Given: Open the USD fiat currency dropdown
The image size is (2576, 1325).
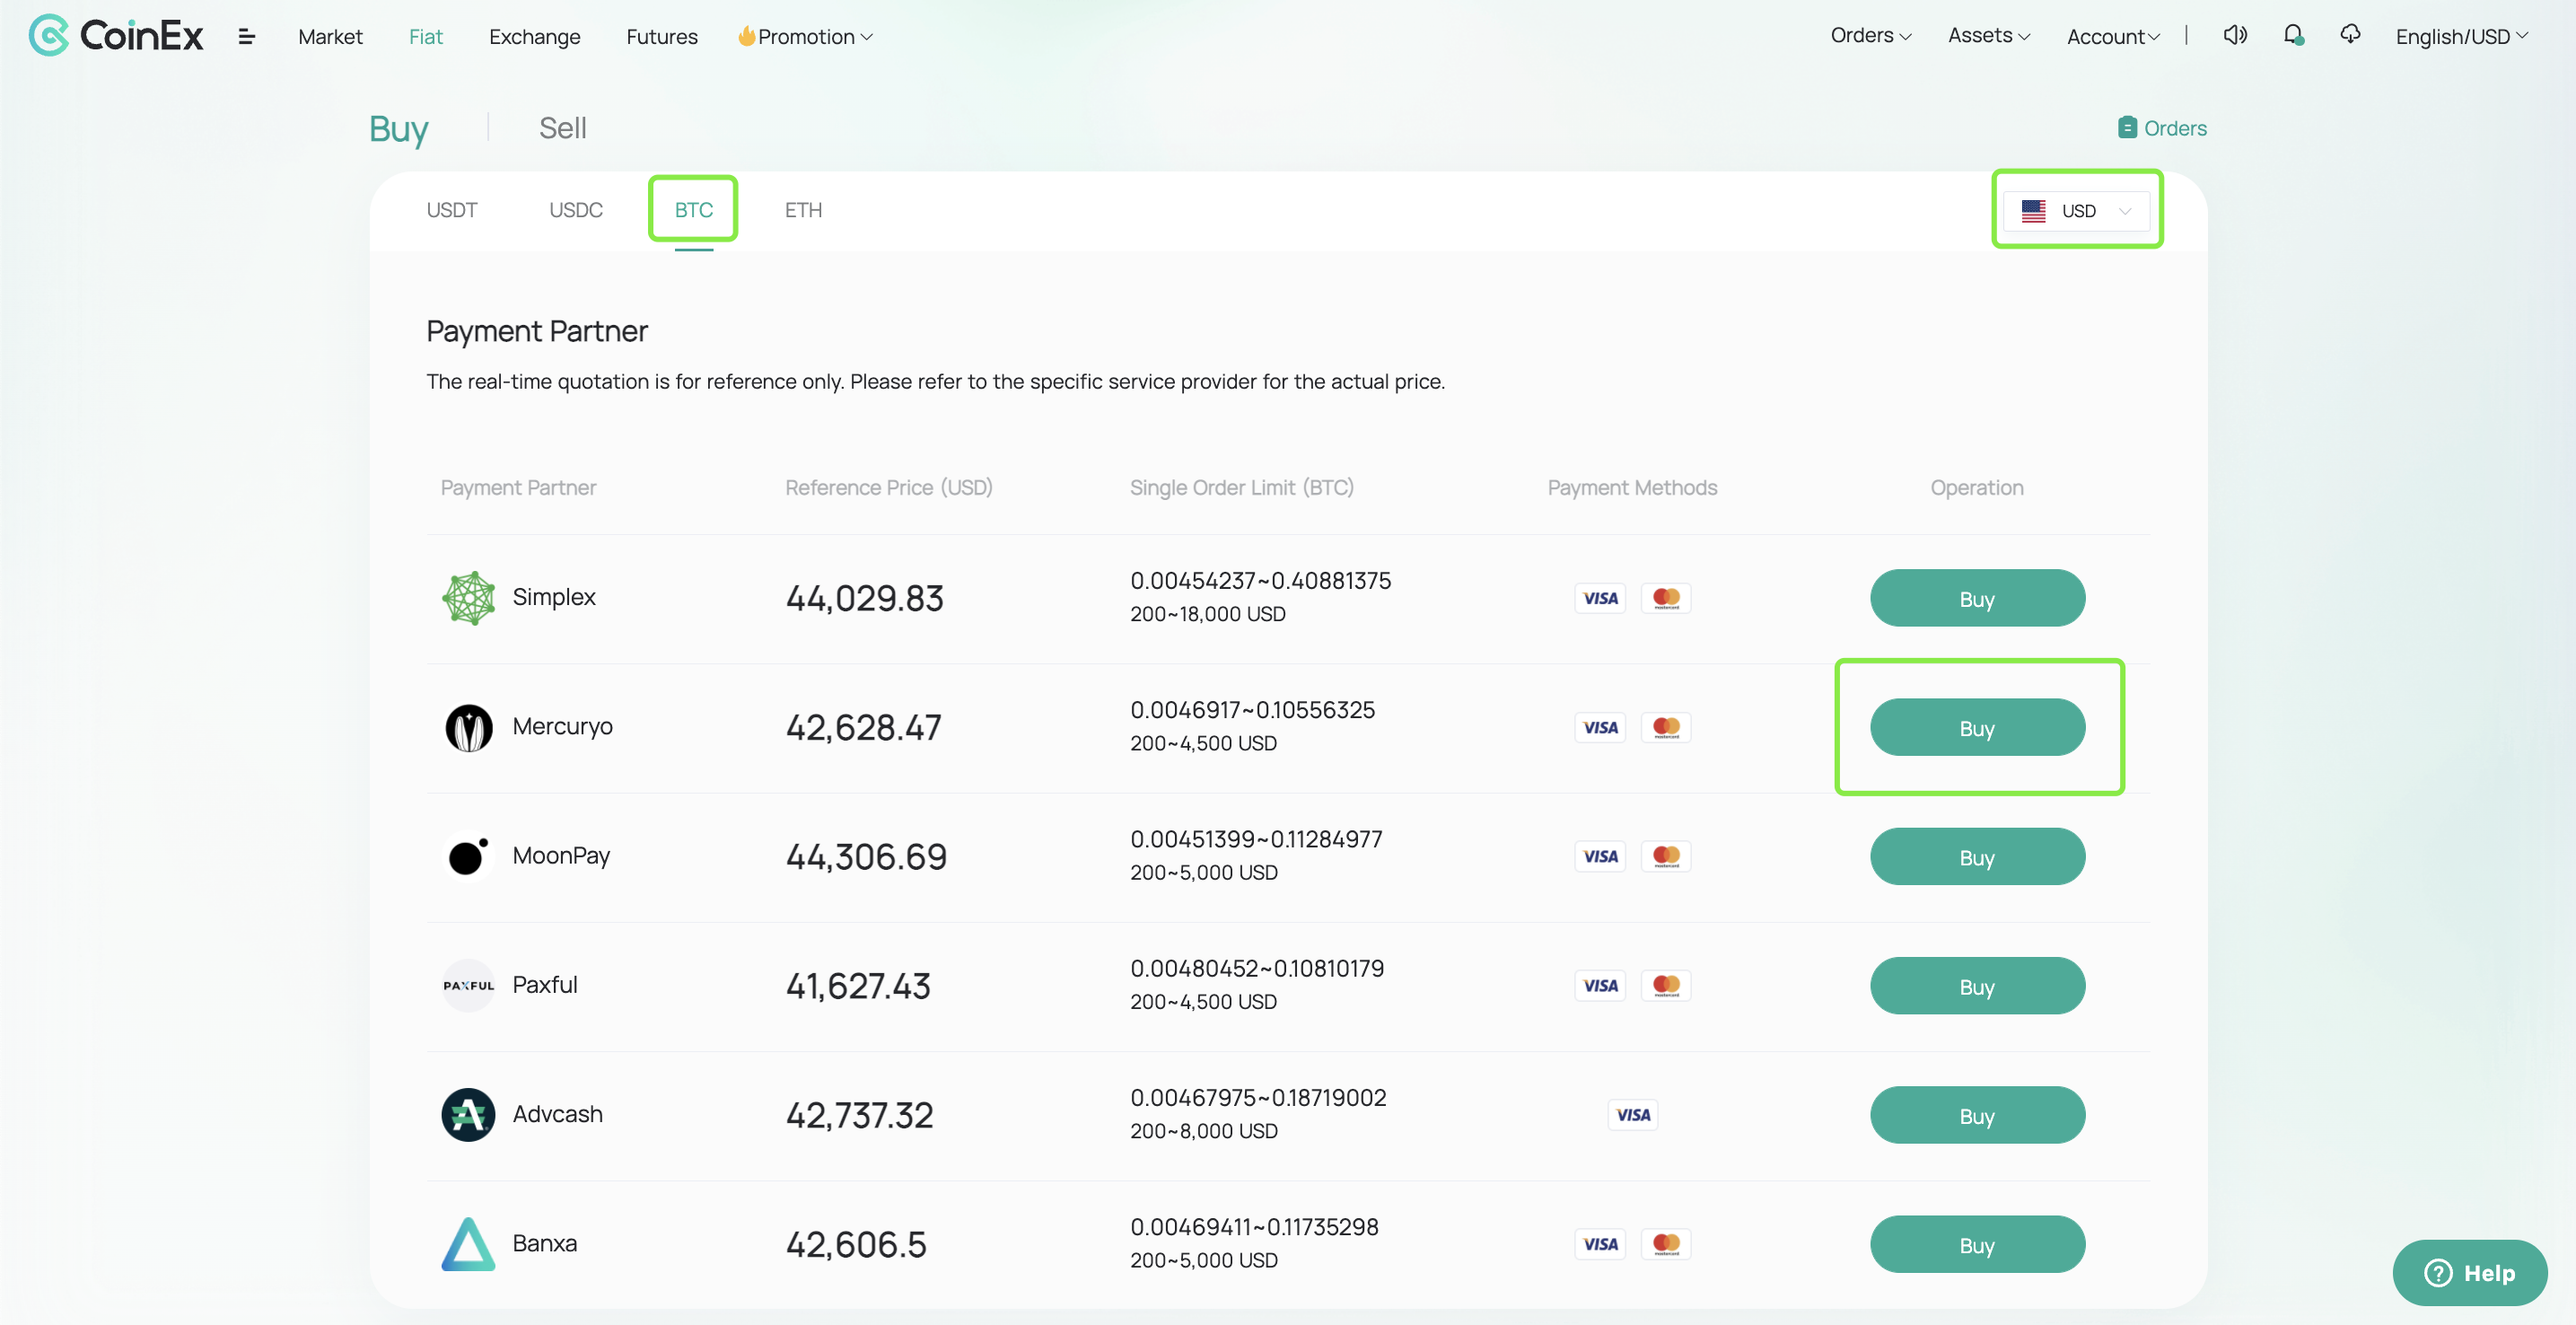Looking at the screenshot, I should (x=2076, y=211).
